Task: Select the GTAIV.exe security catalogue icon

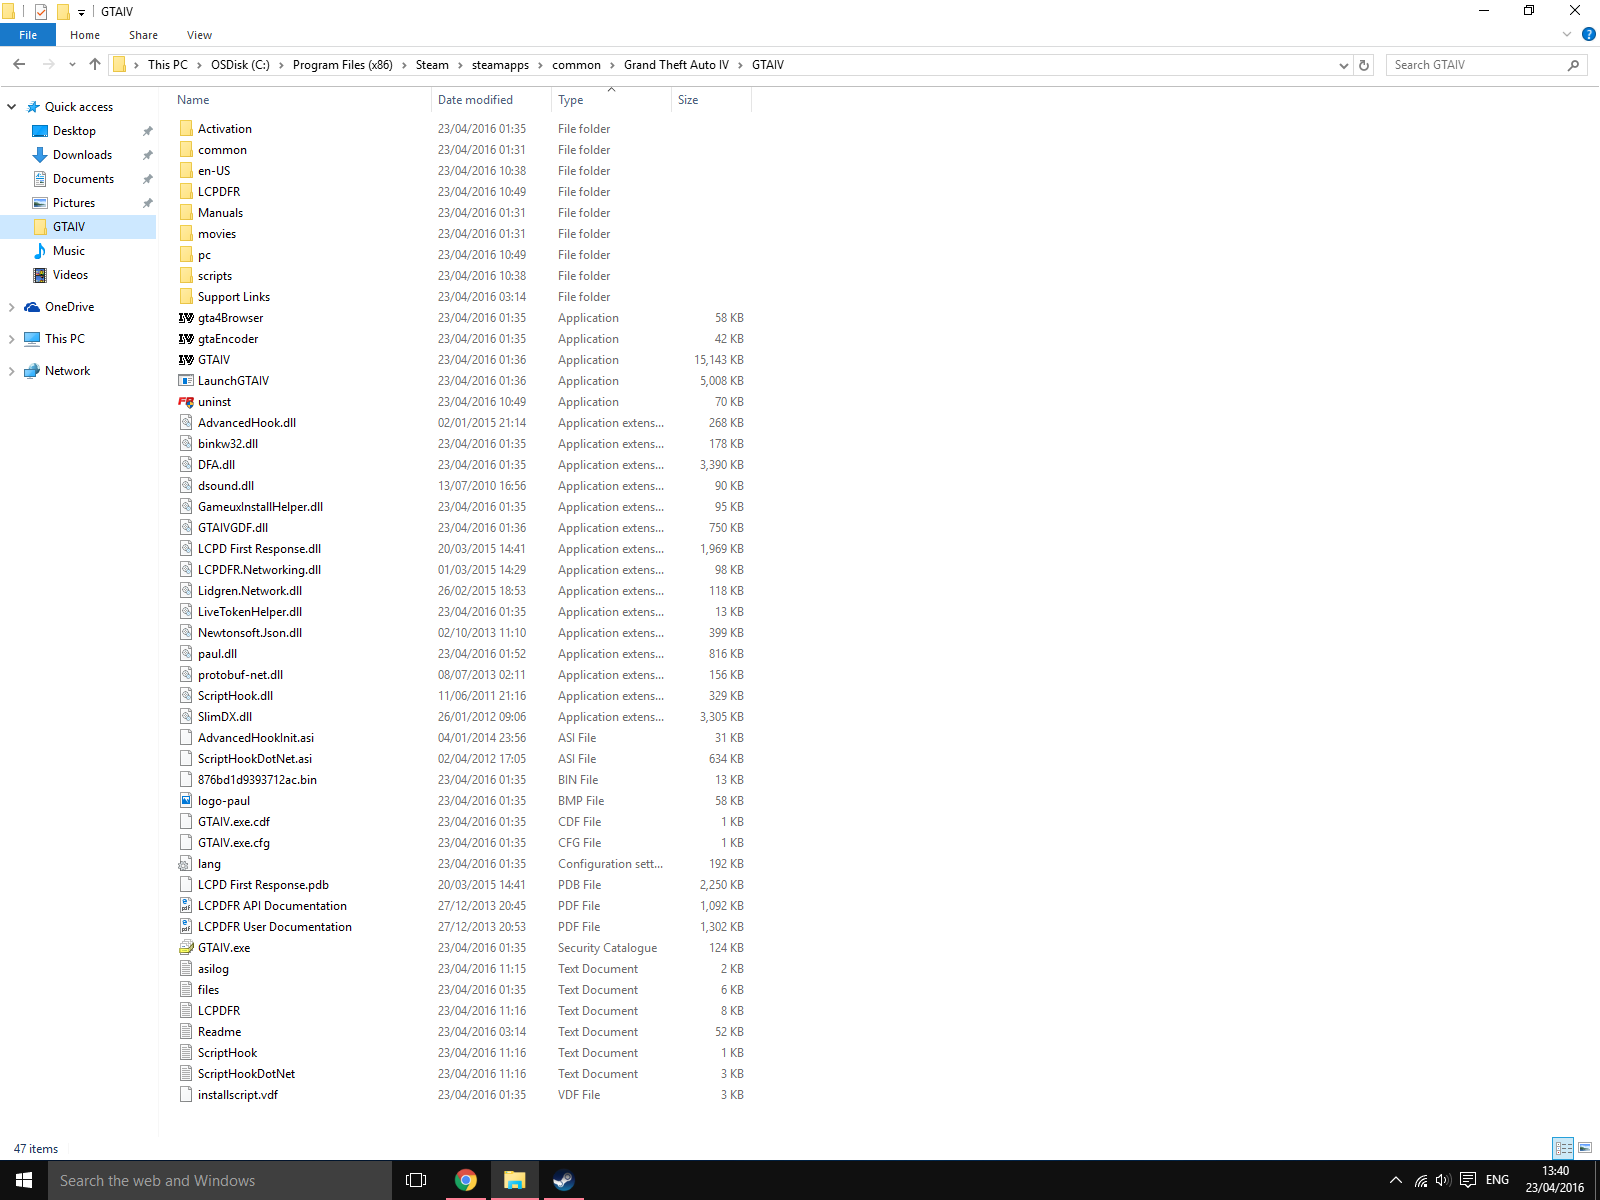Action: [x=186, y=948]
